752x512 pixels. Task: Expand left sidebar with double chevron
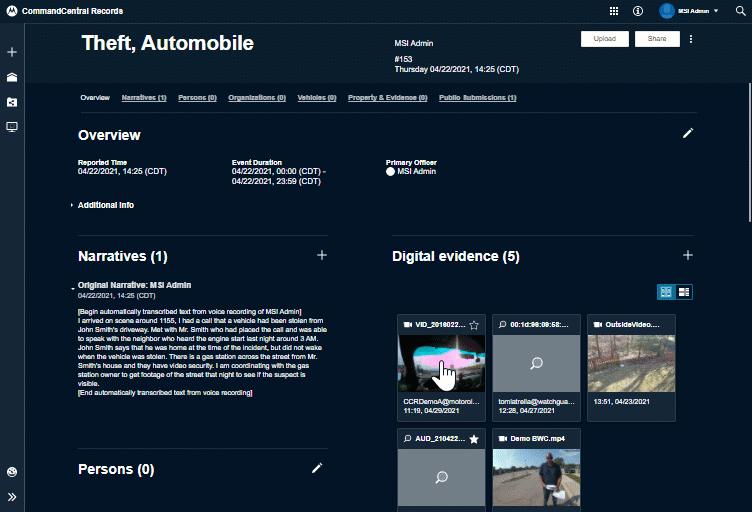(x=12, y=496)
